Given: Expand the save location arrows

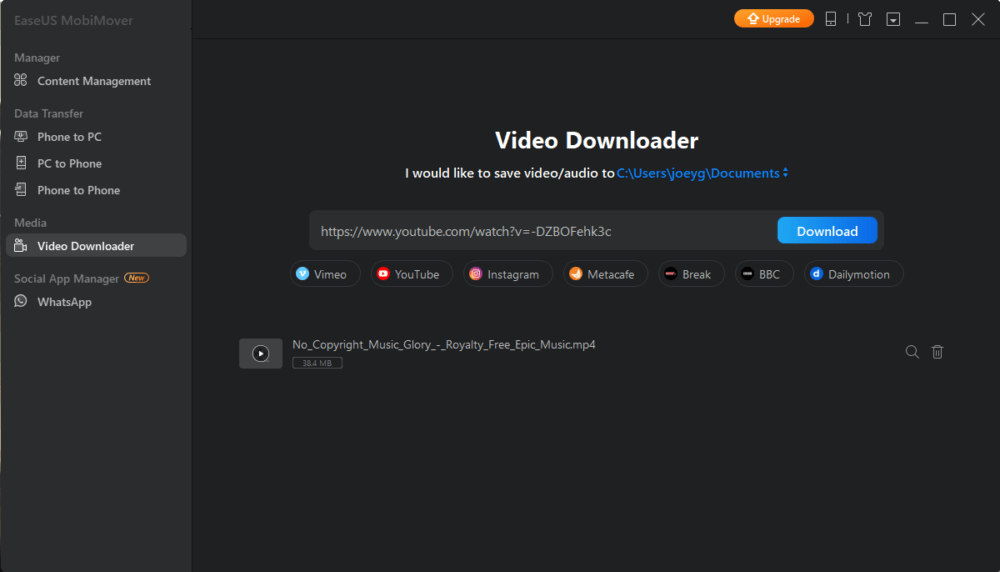Looking at the screenshot, I should (x=785, y=173).
